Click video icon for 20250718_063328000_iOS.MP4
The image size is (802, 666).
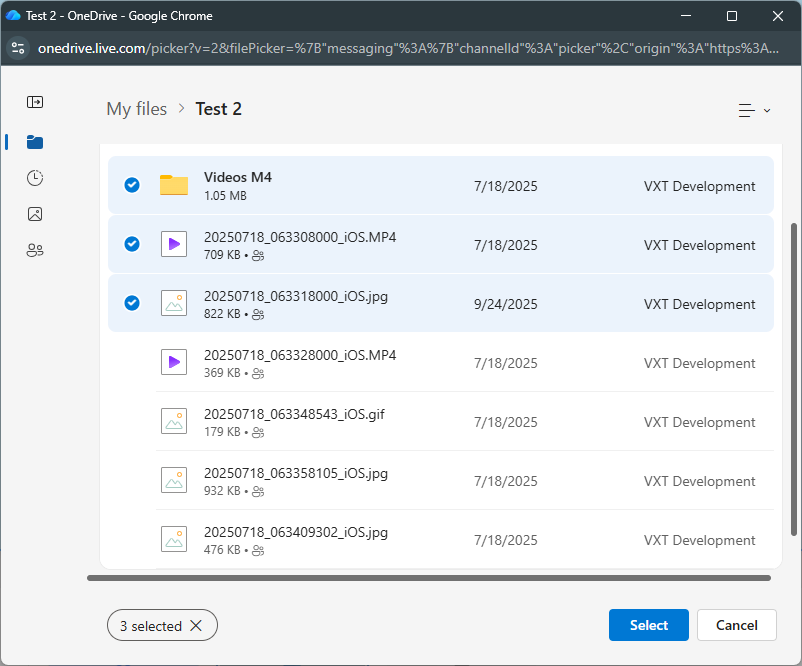click(x=174, y=362)
